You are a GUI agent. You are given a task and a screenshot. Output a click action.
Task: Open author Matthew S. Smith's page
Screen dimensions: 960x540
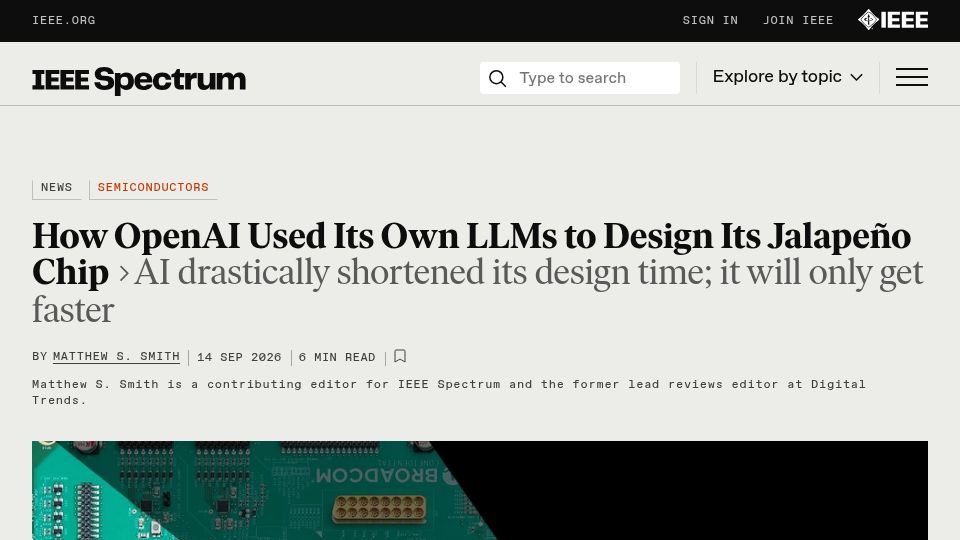(116, 357)
